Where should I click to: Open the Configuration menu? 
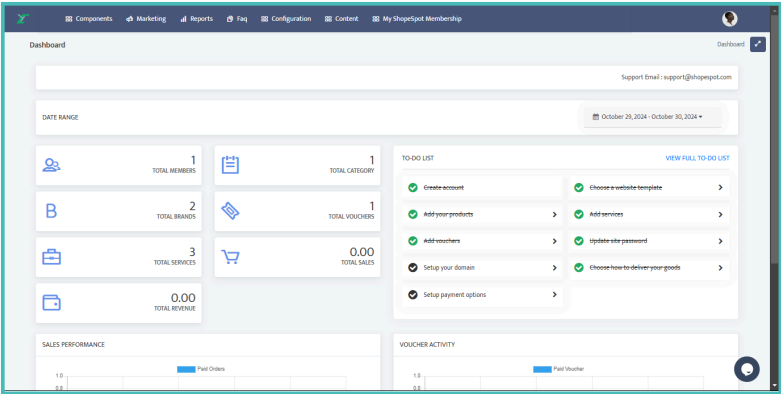point(286,19)
